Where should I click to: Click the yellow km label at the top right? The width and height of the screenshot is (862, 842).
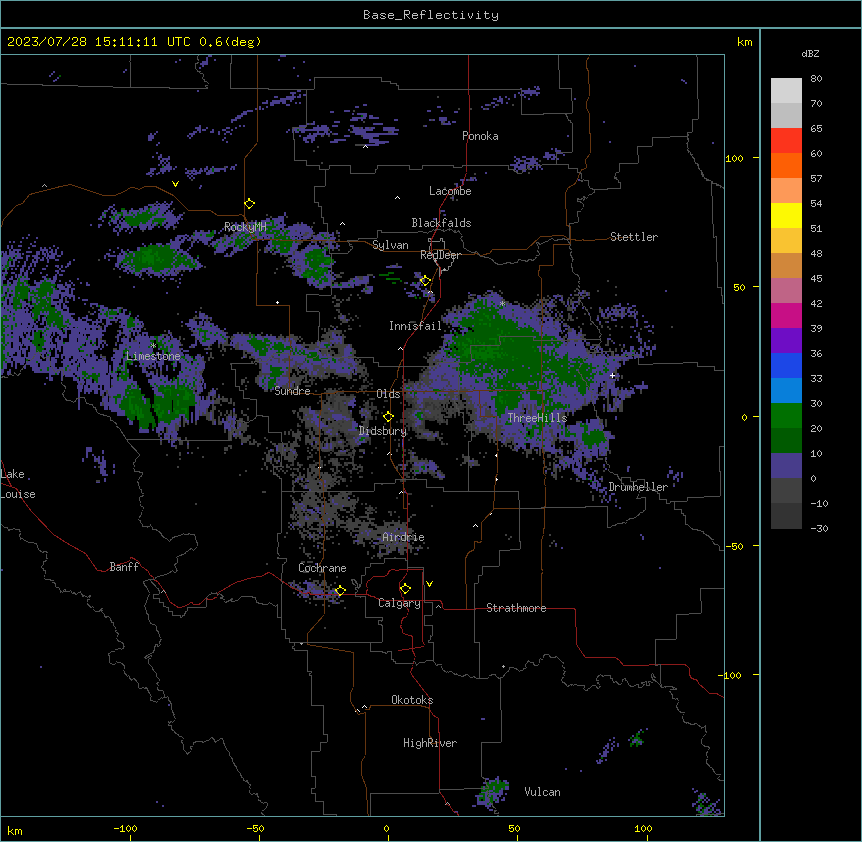coord(745,42)
